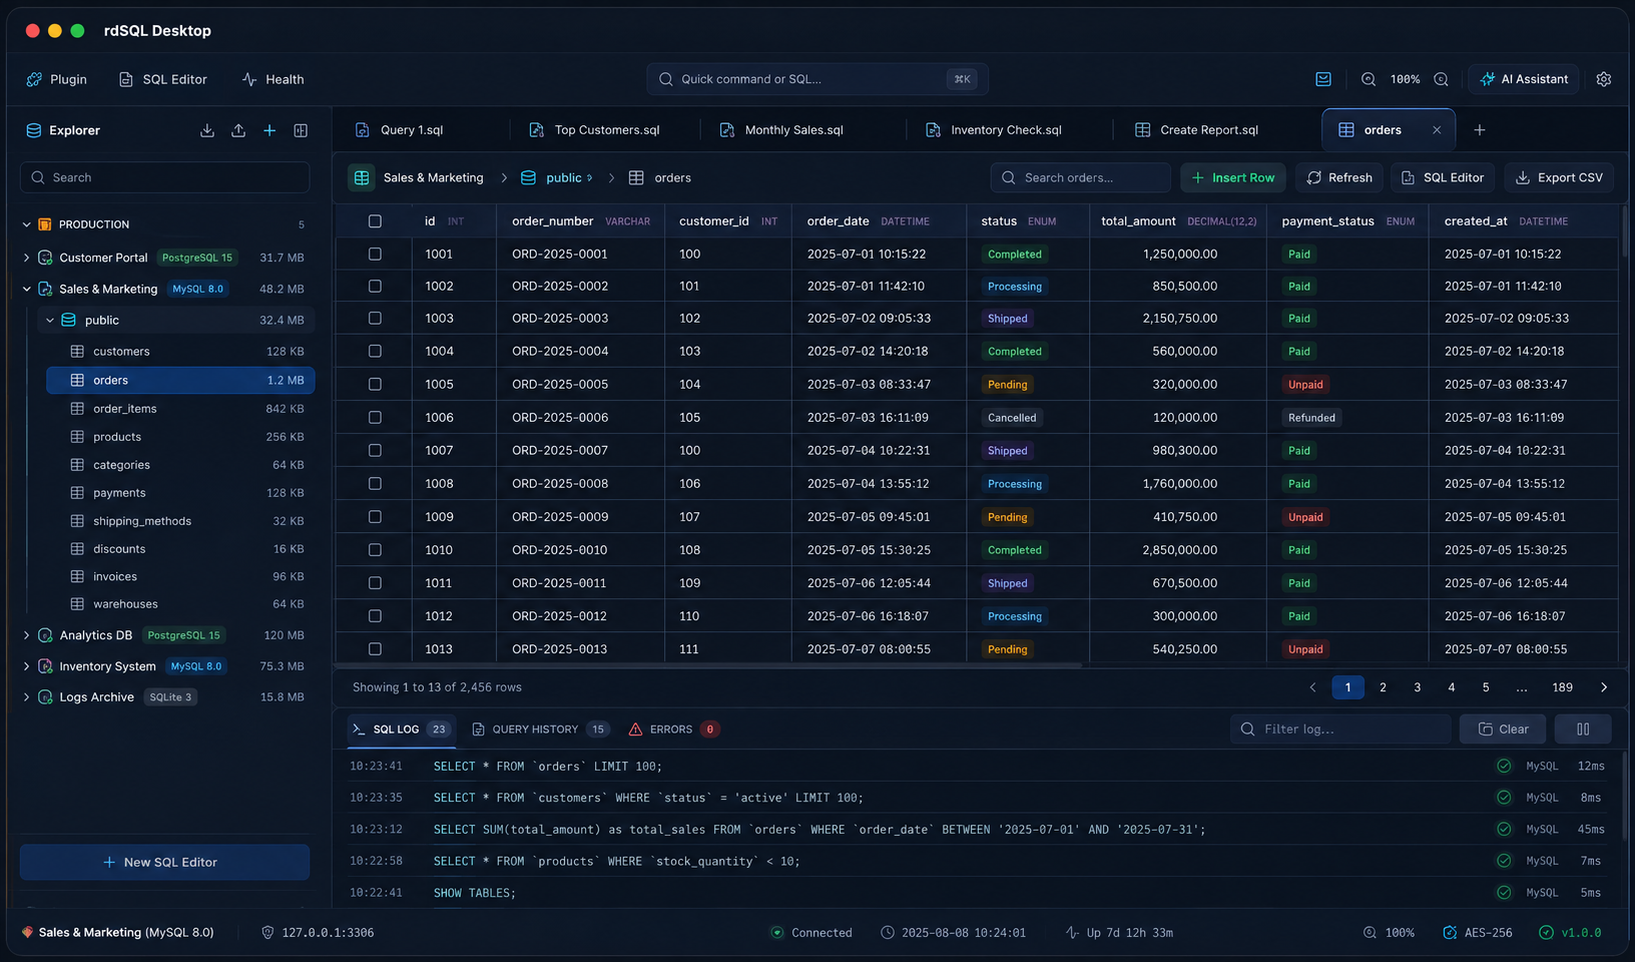Switch to Monthly Sales.sql tab
The width and height of the screenshot is (1635, 962).
click(x=782, y=130)
